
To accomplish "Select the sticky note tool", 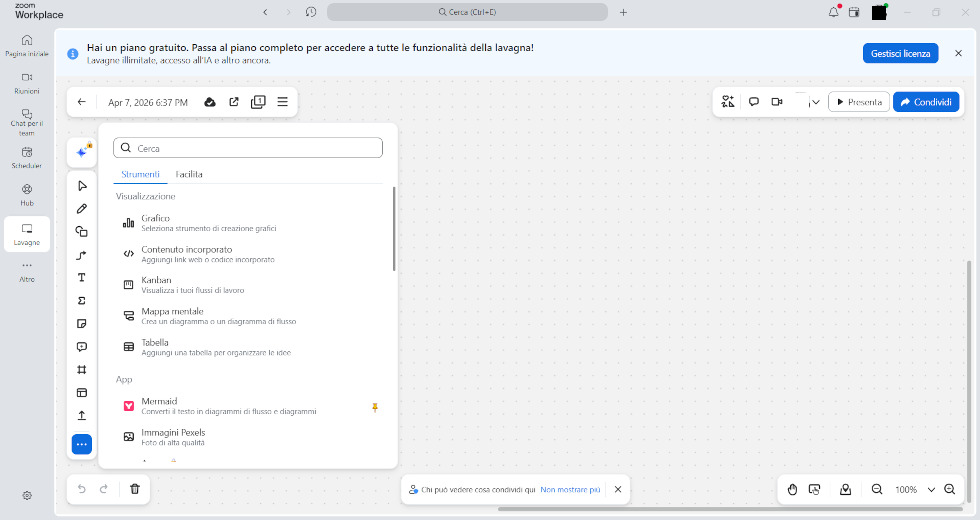I will (x=82, y=324).
